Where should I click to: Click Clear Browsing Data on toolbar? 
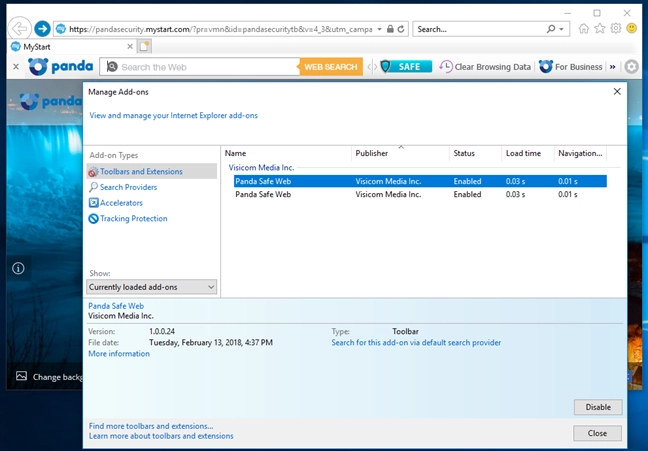(x=485, y=67)
